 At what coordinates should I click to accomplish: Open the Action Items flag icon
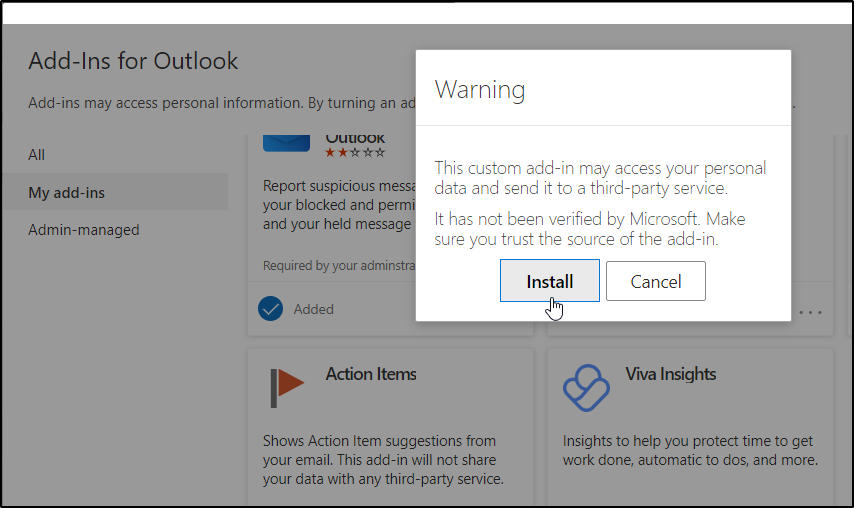286,388
